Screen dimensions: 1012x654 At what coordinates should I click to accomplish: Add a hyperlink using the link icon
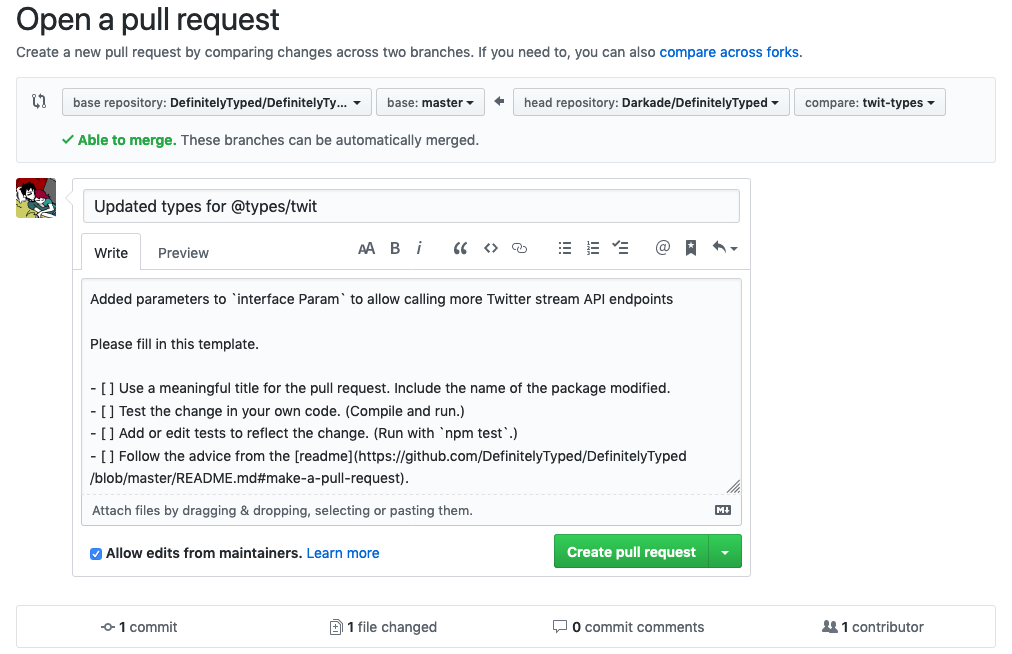click(519, 248)
